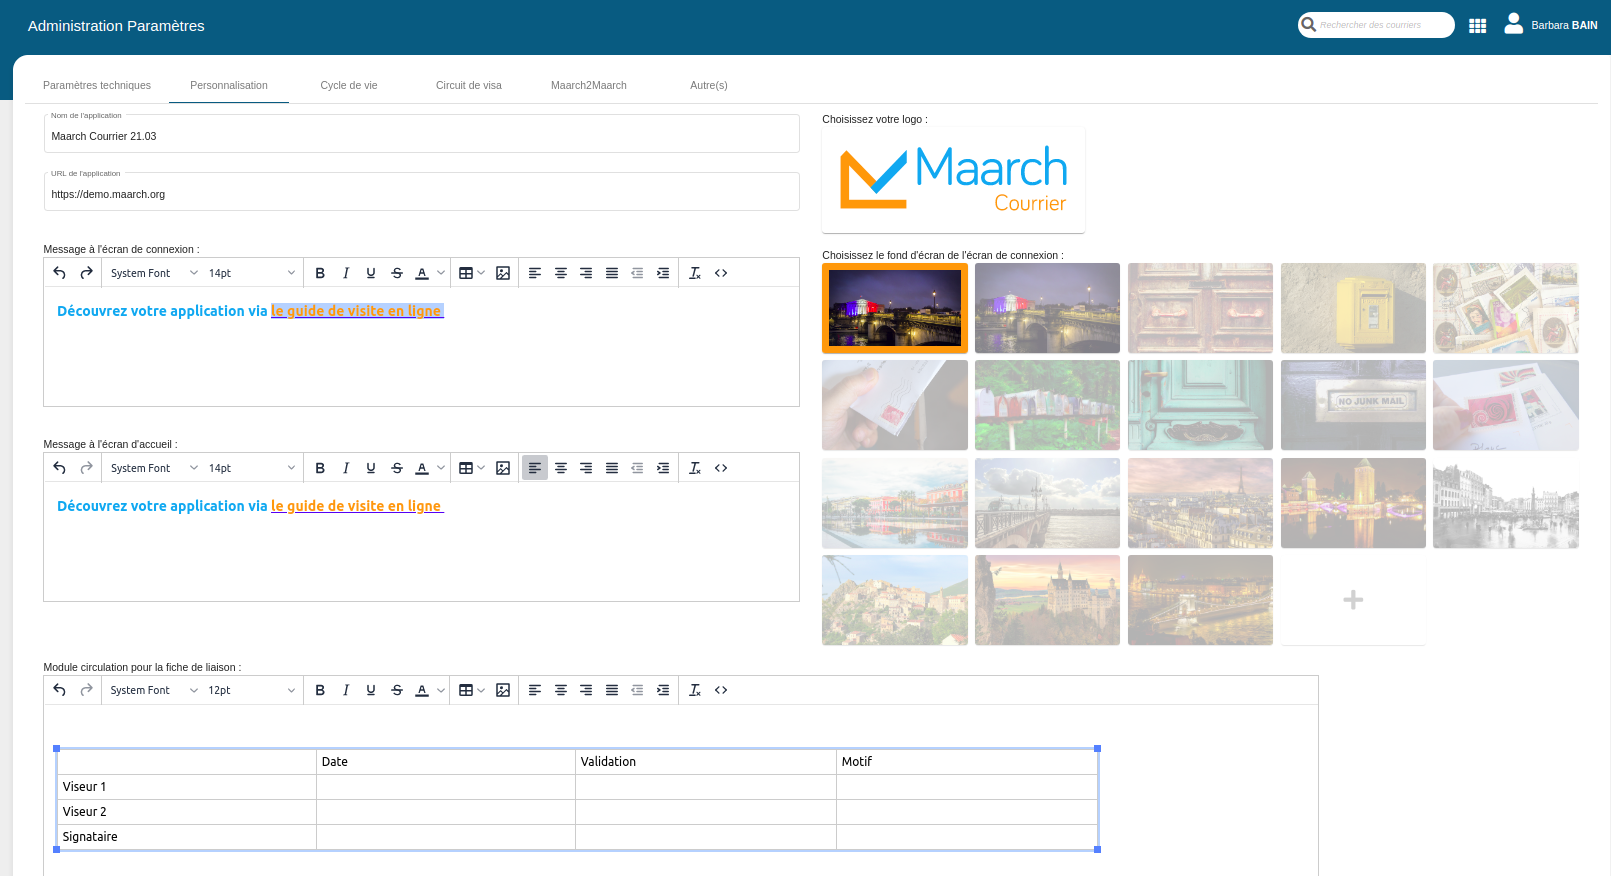Insert an image in the accueil message editor

tap(503, 468)
